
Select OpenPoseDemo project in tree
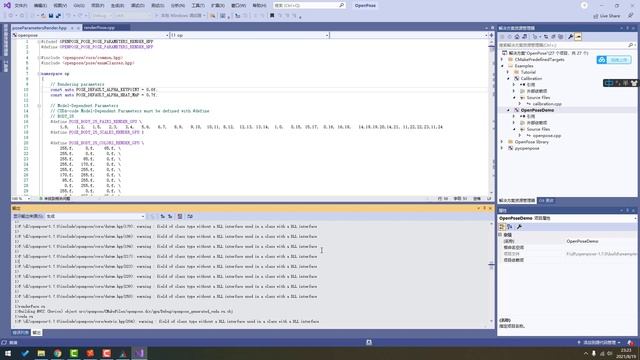pyautogui.click(x=537, y=110)
